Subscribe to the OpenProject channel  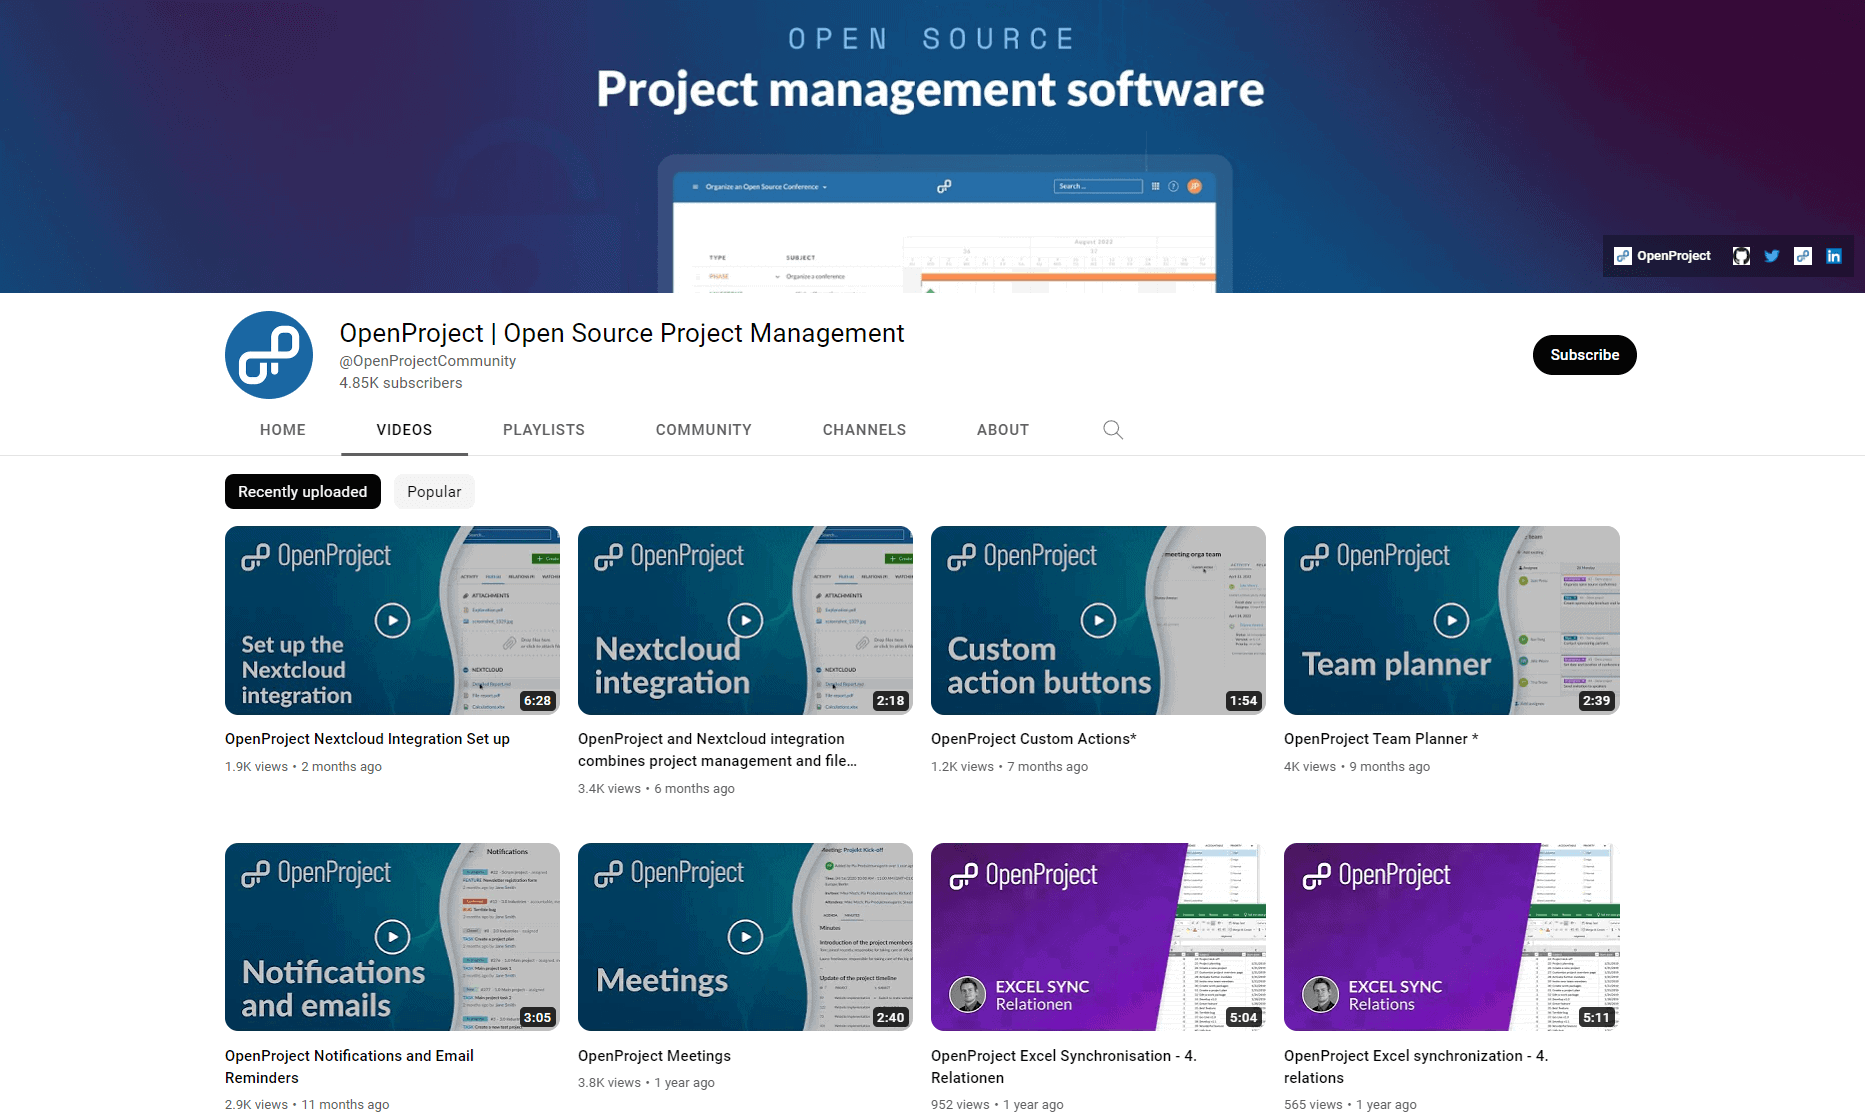1584,355
